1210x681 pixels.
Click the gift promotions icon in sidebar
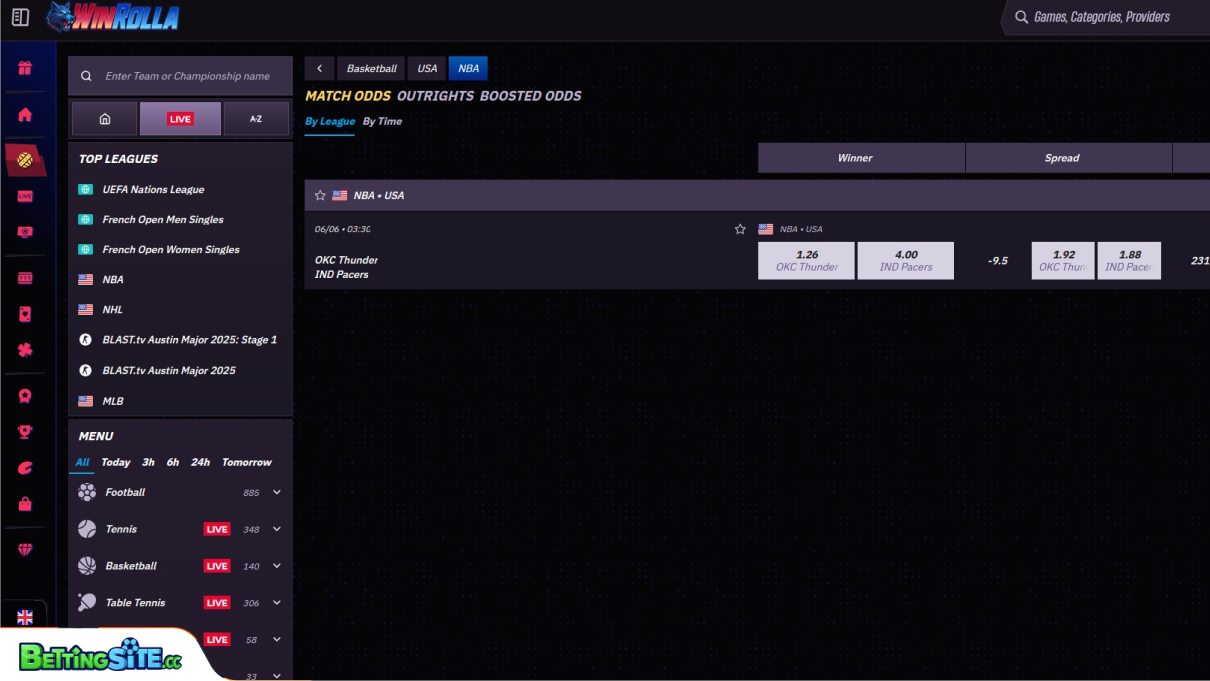[x=25, y=69]
